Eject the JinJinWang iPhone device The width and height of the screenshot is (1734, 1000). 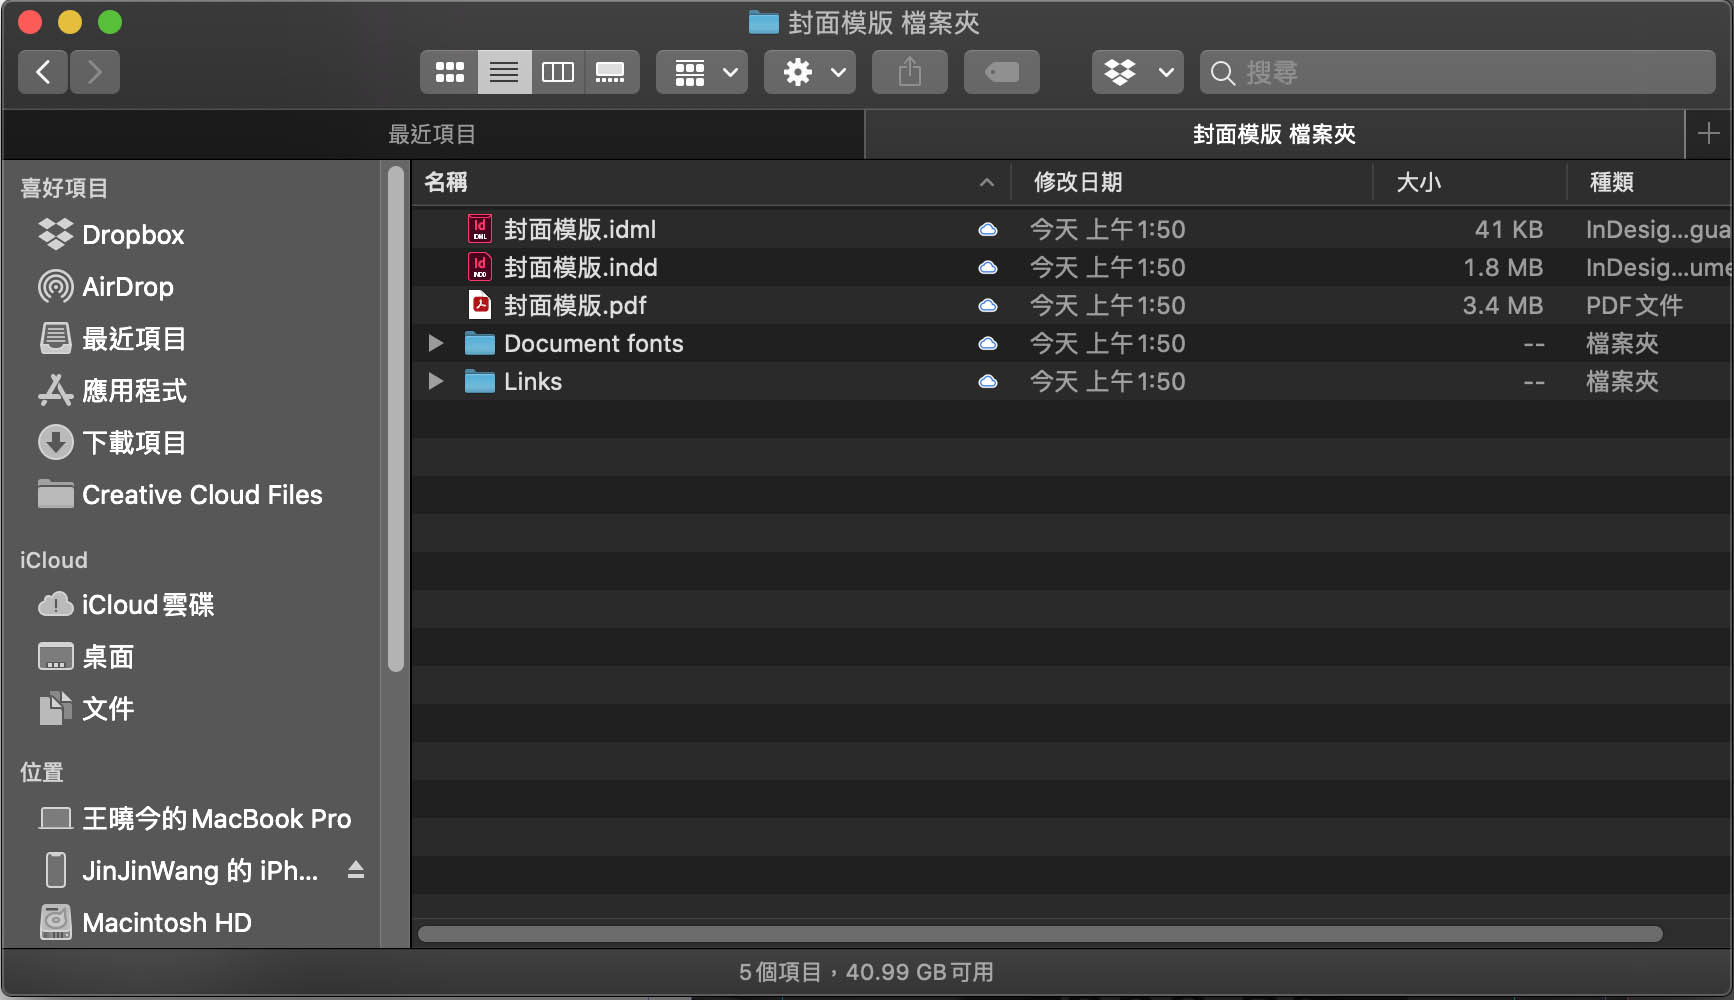(355, 870)
